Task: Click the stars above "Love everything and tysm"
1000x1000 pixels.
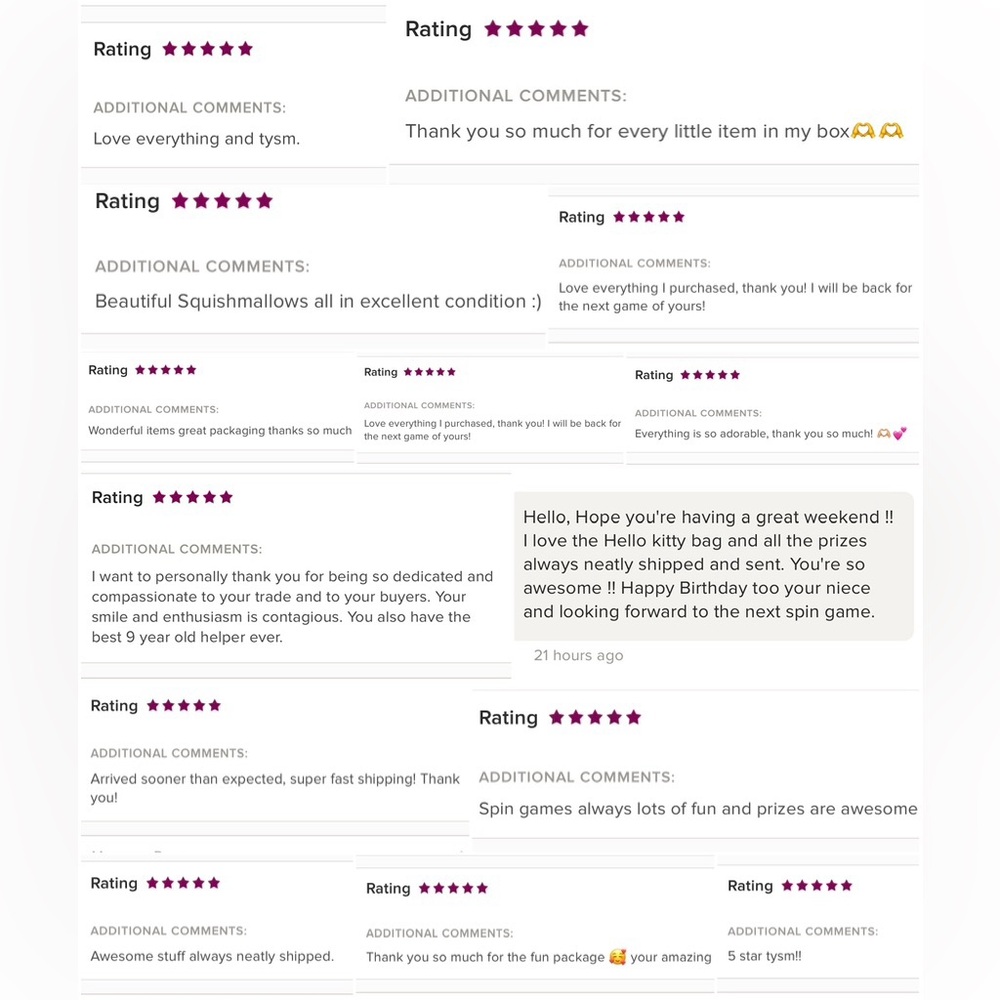Action: point(208,49)
